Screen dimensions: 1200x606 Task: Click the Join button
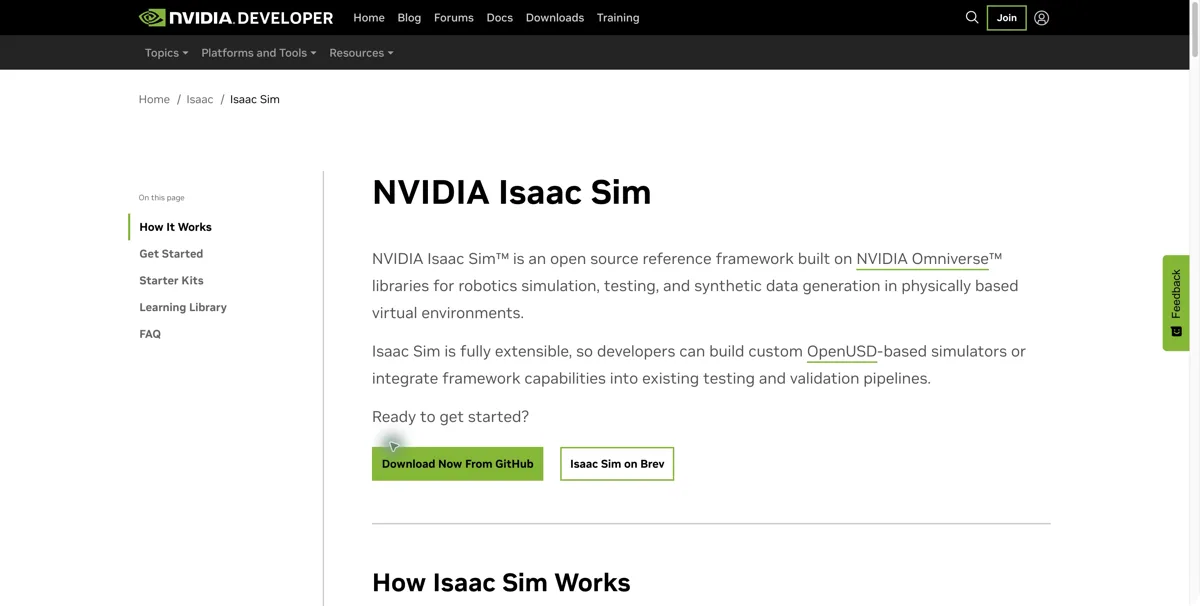point(1006,17)
